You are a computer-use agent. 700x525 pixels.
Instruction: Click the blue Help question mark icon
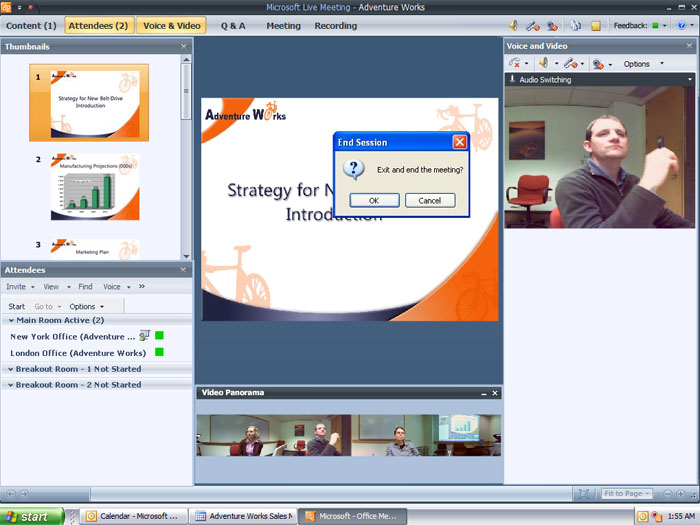681,25
